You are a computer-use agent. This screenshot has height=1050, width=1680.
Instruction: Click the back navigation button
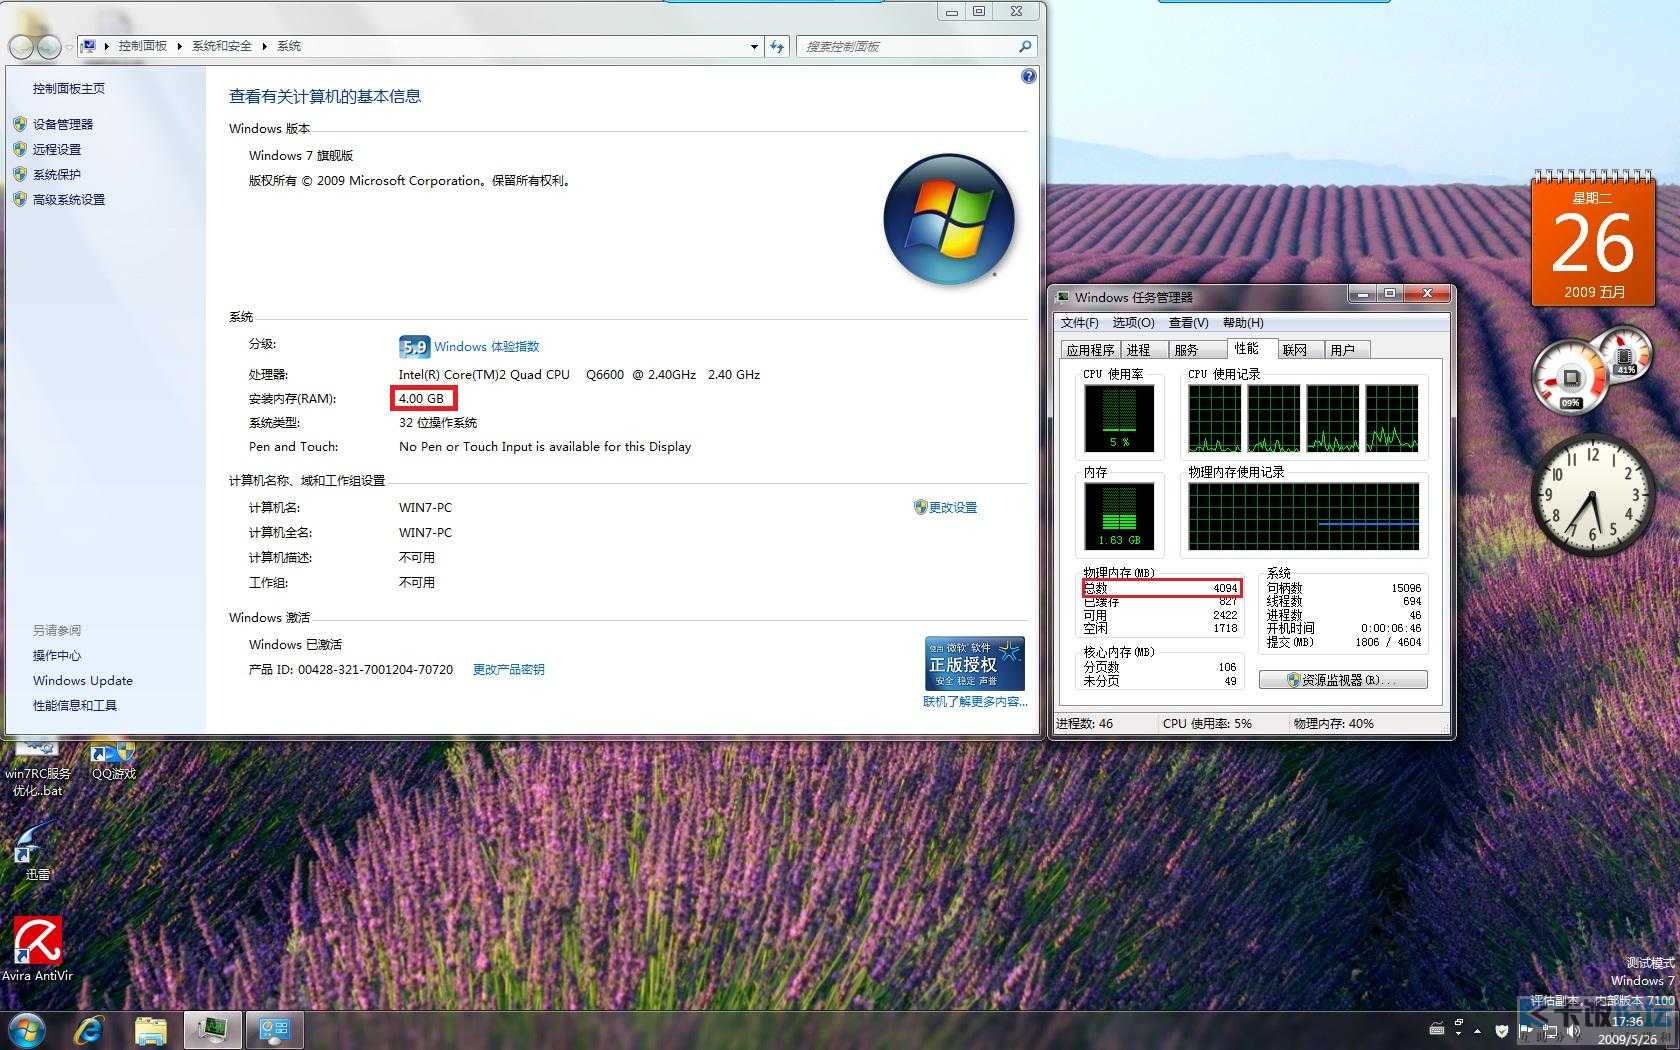pos(21,46)
